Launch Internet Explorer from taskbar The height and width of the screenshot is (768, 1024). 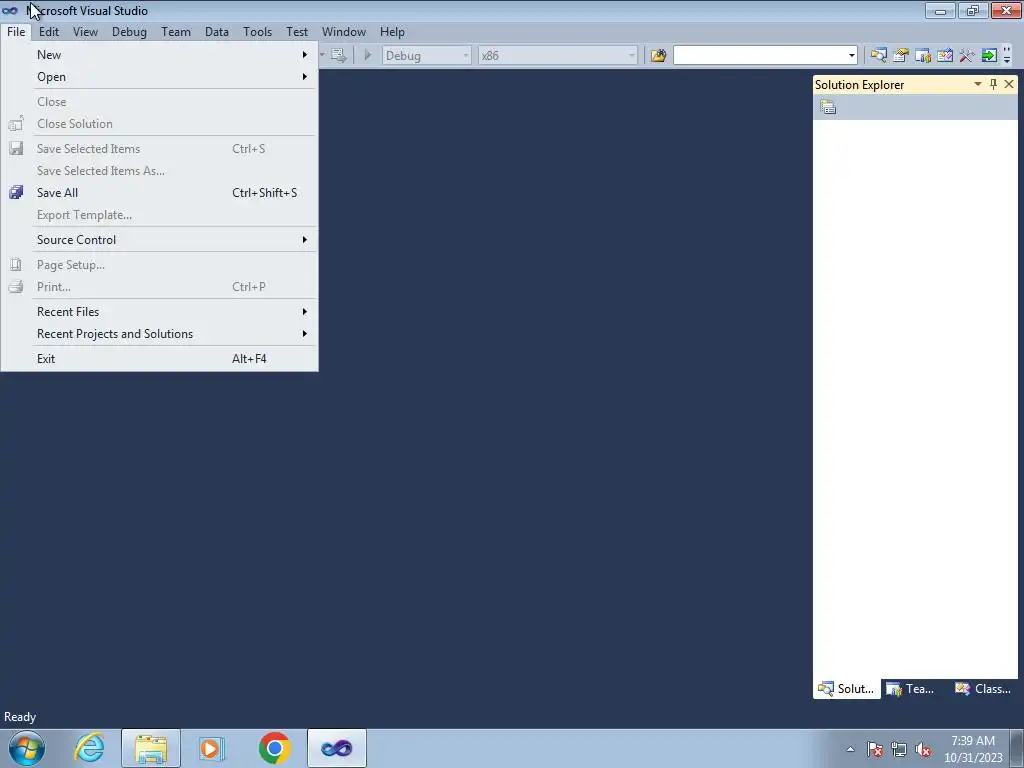(89, 748)
